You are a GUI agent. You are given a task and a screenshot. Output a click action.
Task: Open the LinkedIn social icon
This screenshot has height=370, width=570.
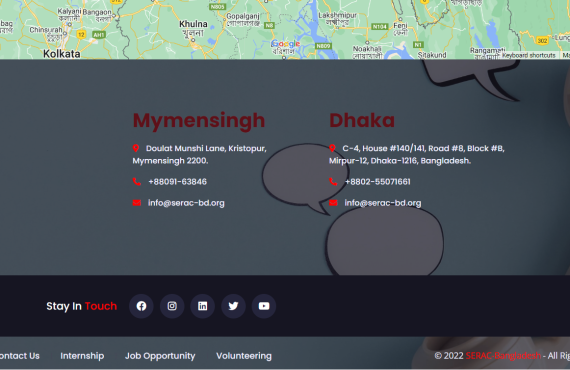click(202, 306)
